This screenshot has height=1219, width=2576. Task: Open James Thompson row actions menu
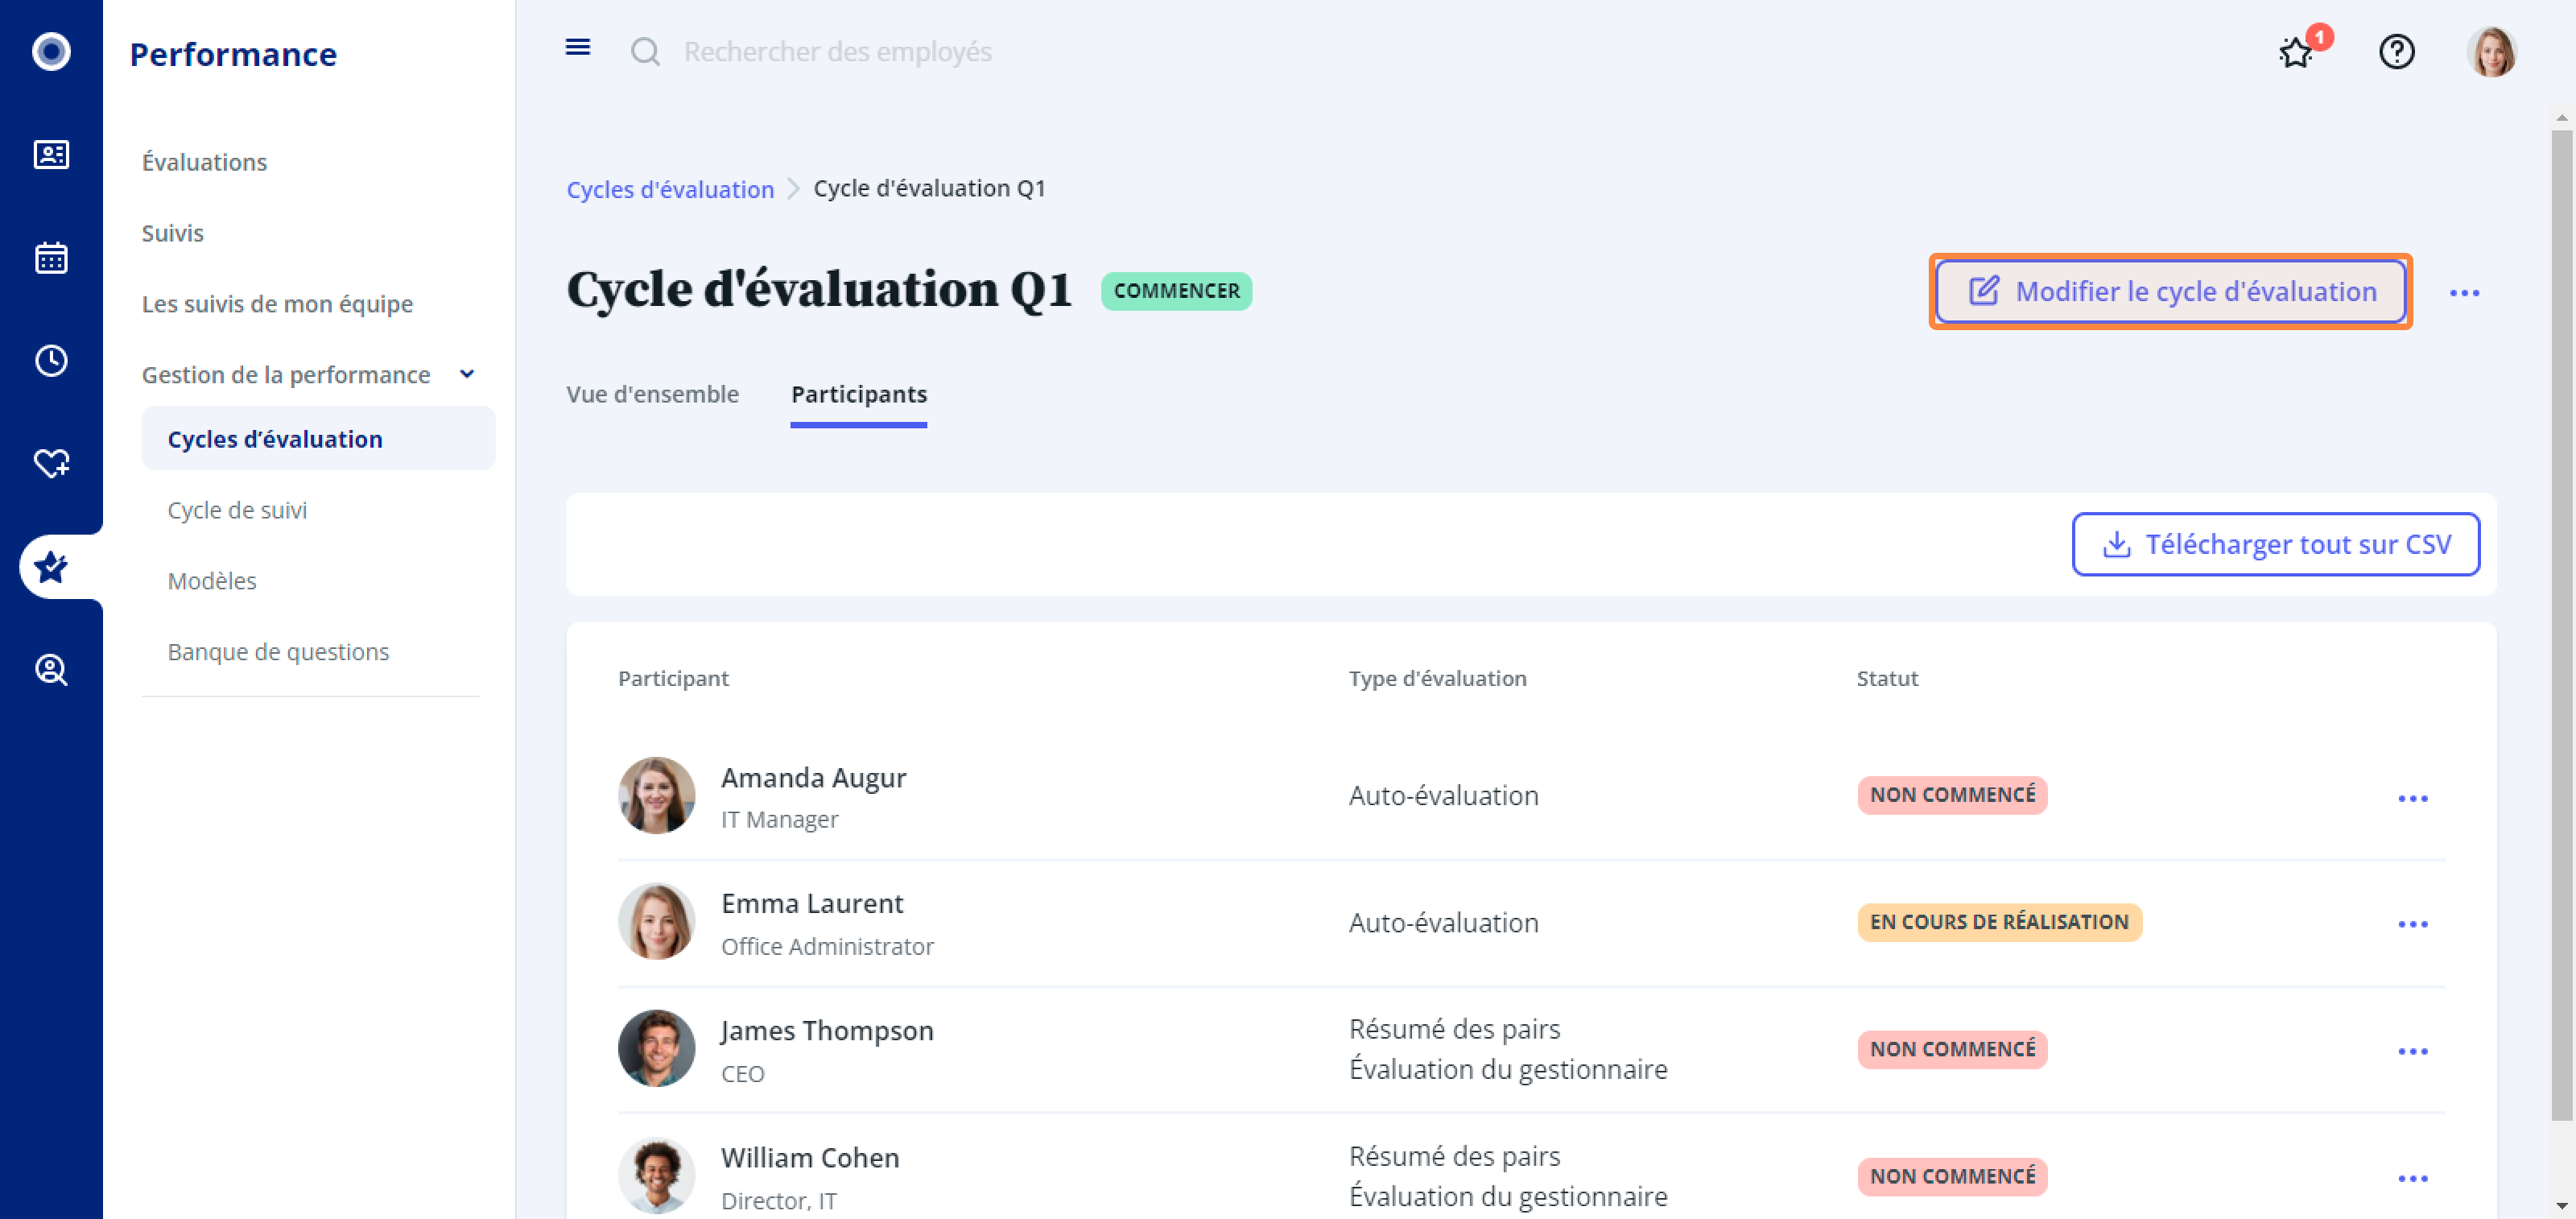2412,1051
